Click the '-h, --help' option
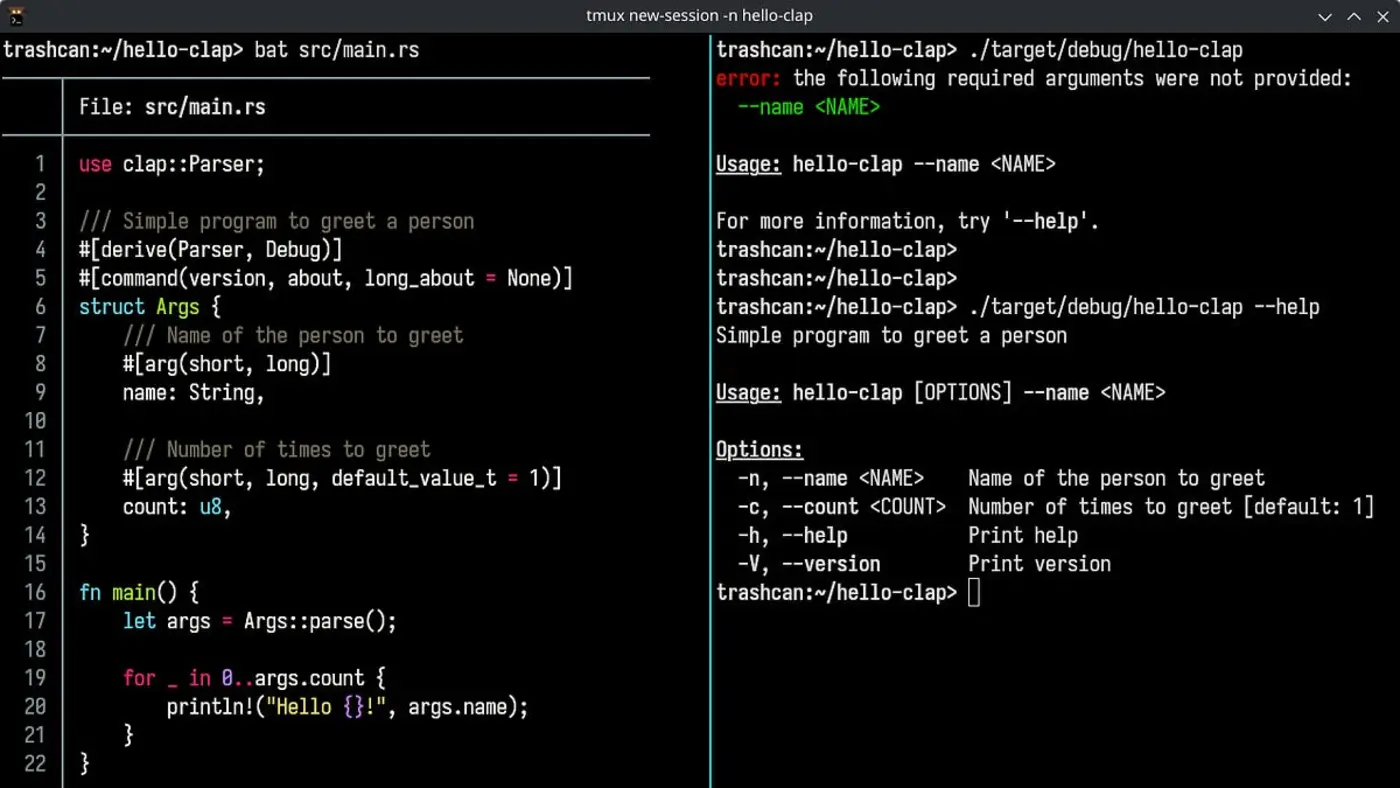This screenshot has height=788, width=1400. 793,535
